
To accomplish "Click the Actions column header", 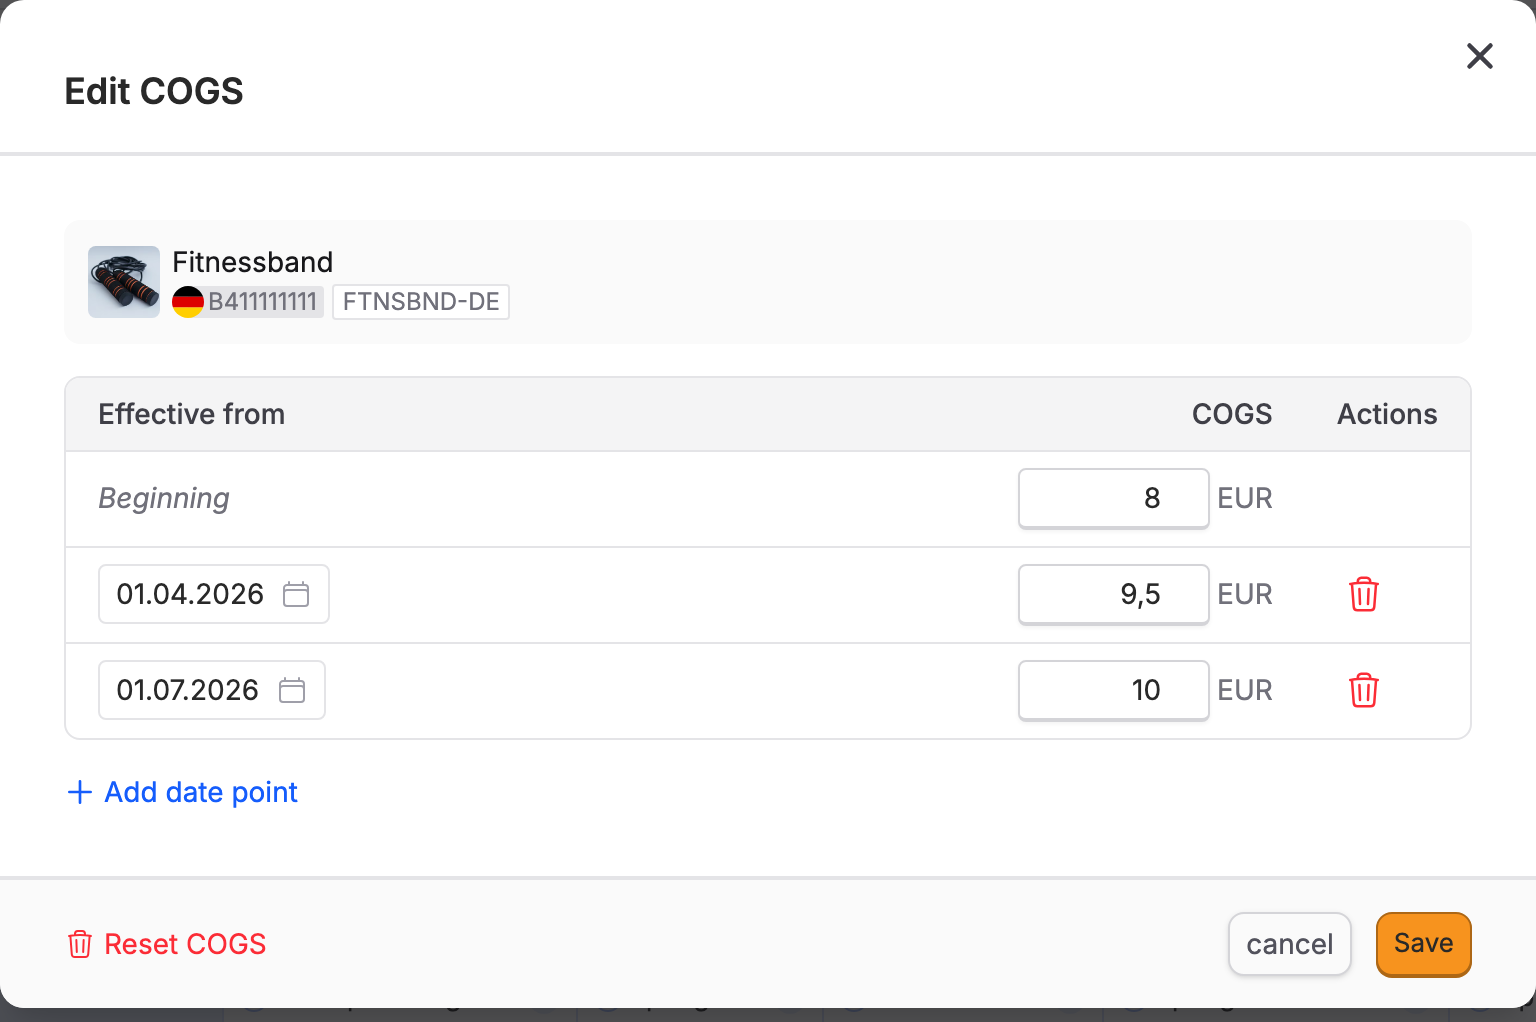I will (x=1387, y=414).
